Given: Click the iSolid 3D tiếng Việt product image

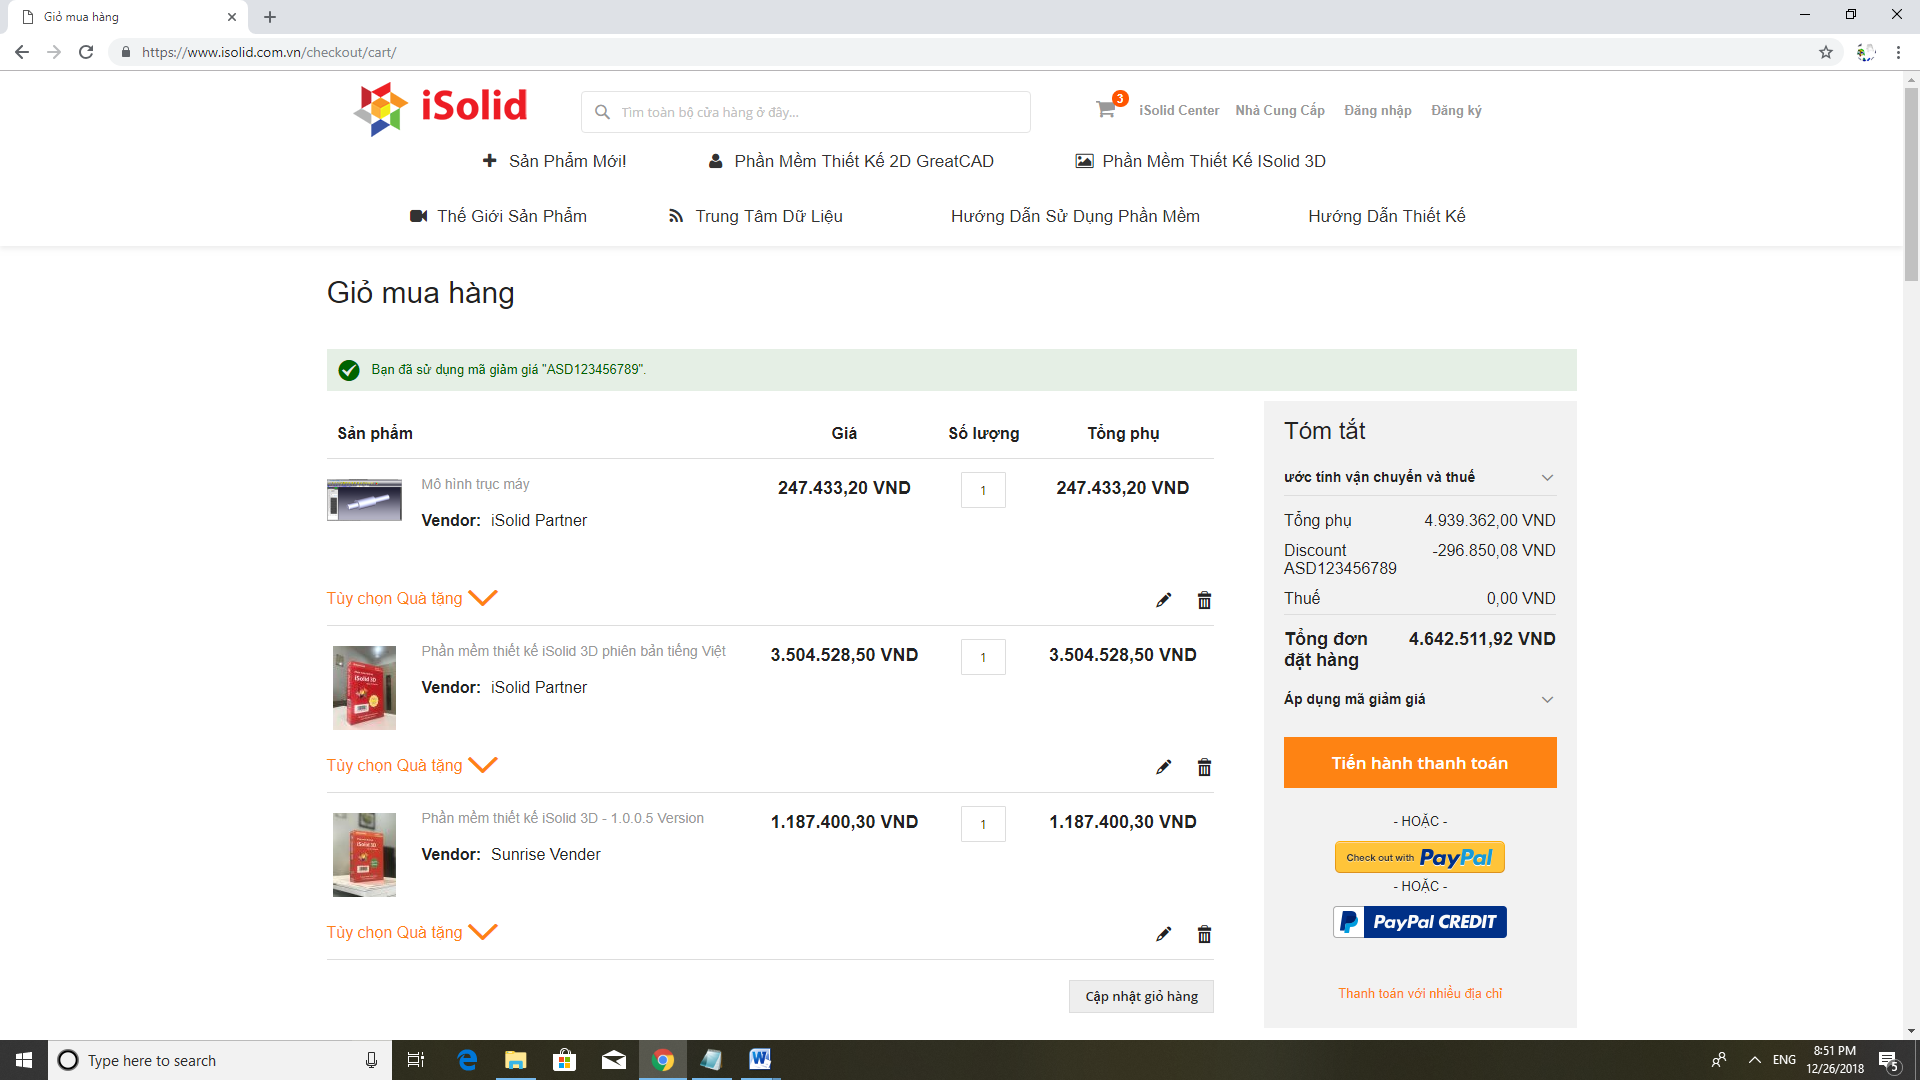Looking at the screenshot, I should (x=364, y=687).
